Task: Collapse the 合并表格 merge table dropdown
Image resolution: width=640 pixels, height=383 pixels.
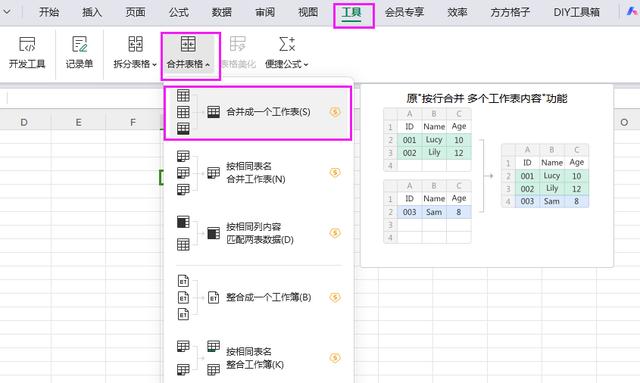Action: tap(188, 52)
